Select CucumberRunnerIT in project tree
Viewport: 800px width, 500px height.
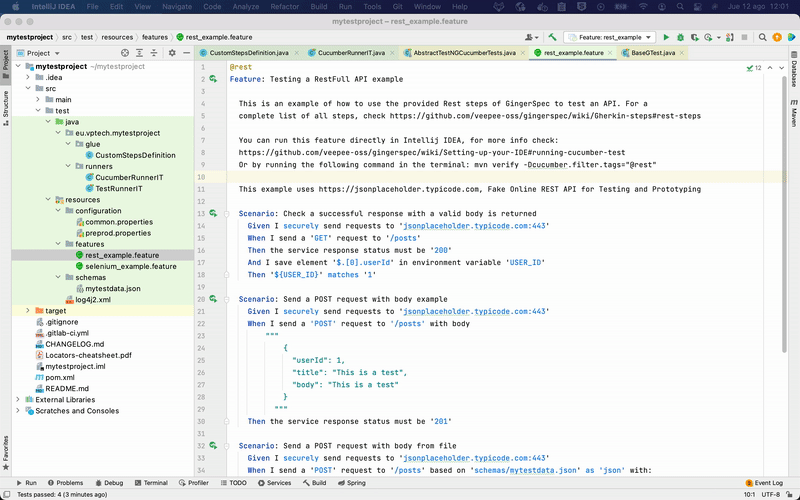pyautogui.click(x=129, y=178)
